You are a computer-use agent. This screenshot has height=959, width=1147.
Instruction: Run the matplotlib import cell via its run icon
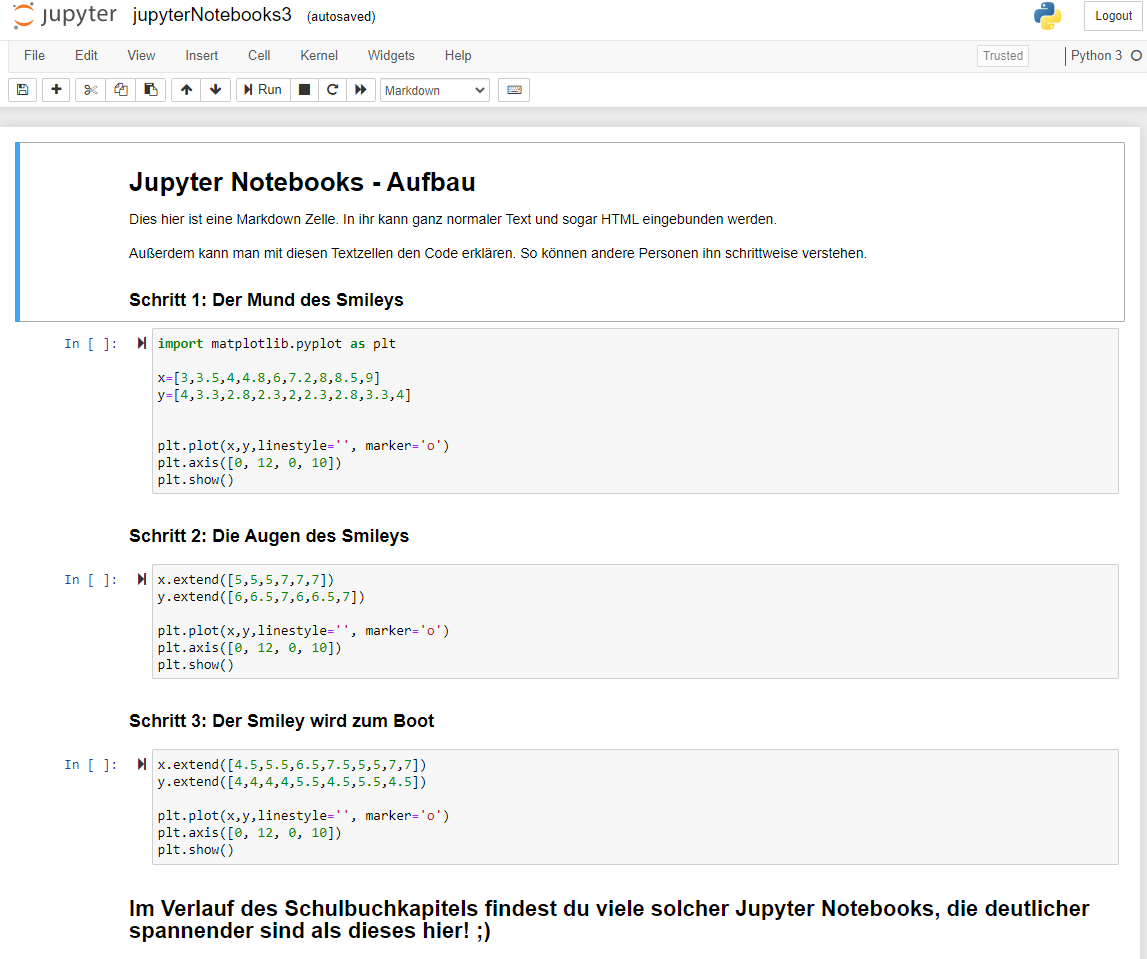coord(142,344)
